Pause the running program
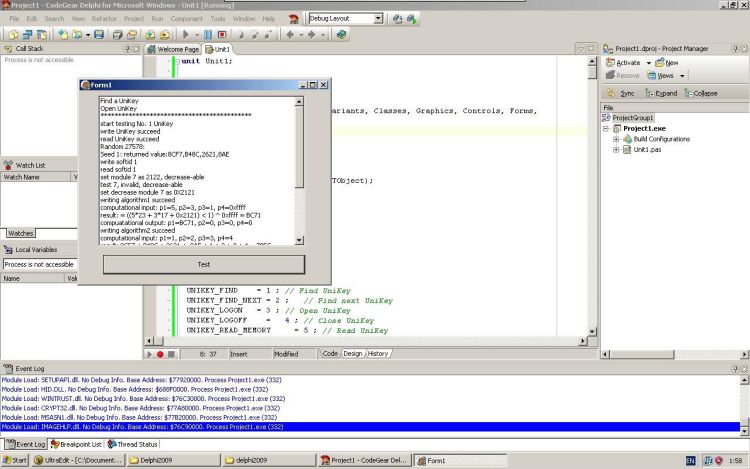 [x=208, y=34]
